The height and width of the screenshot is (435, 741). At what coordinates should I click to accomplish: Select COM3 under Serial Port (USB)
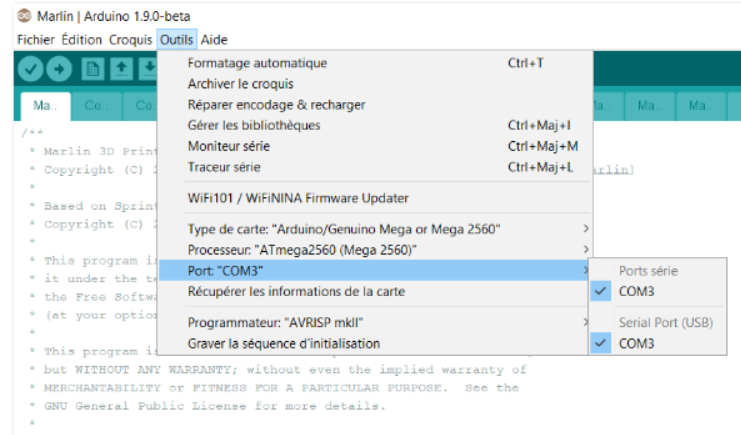click(635, 343)
